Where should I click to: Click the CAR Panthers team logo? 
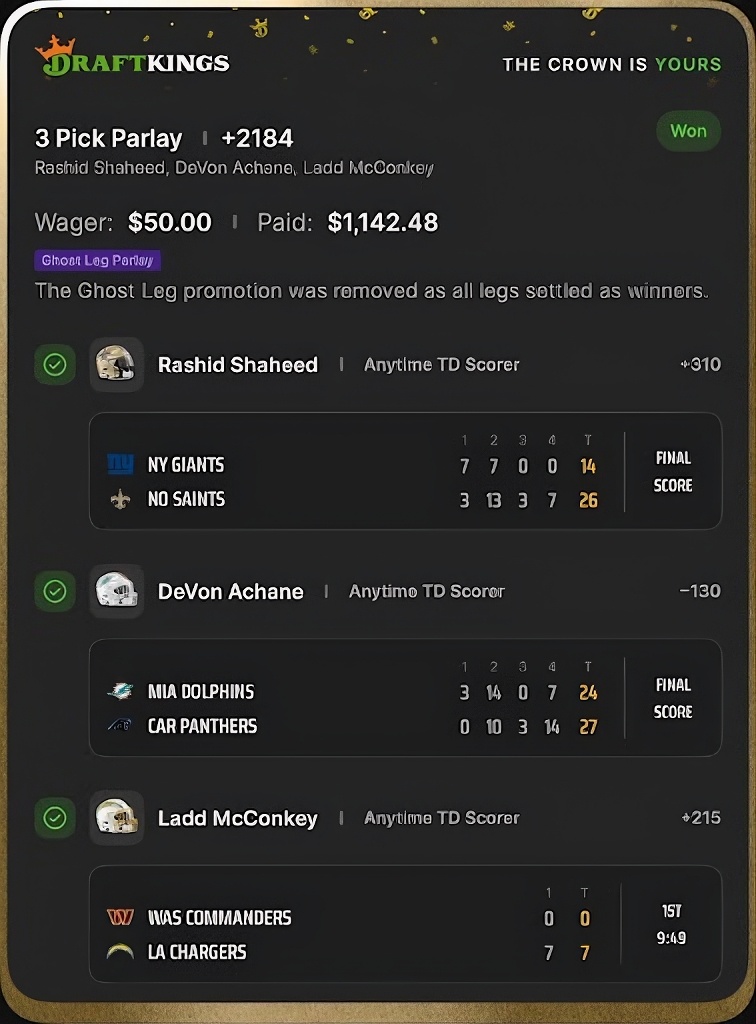click(x=120, y=726)
